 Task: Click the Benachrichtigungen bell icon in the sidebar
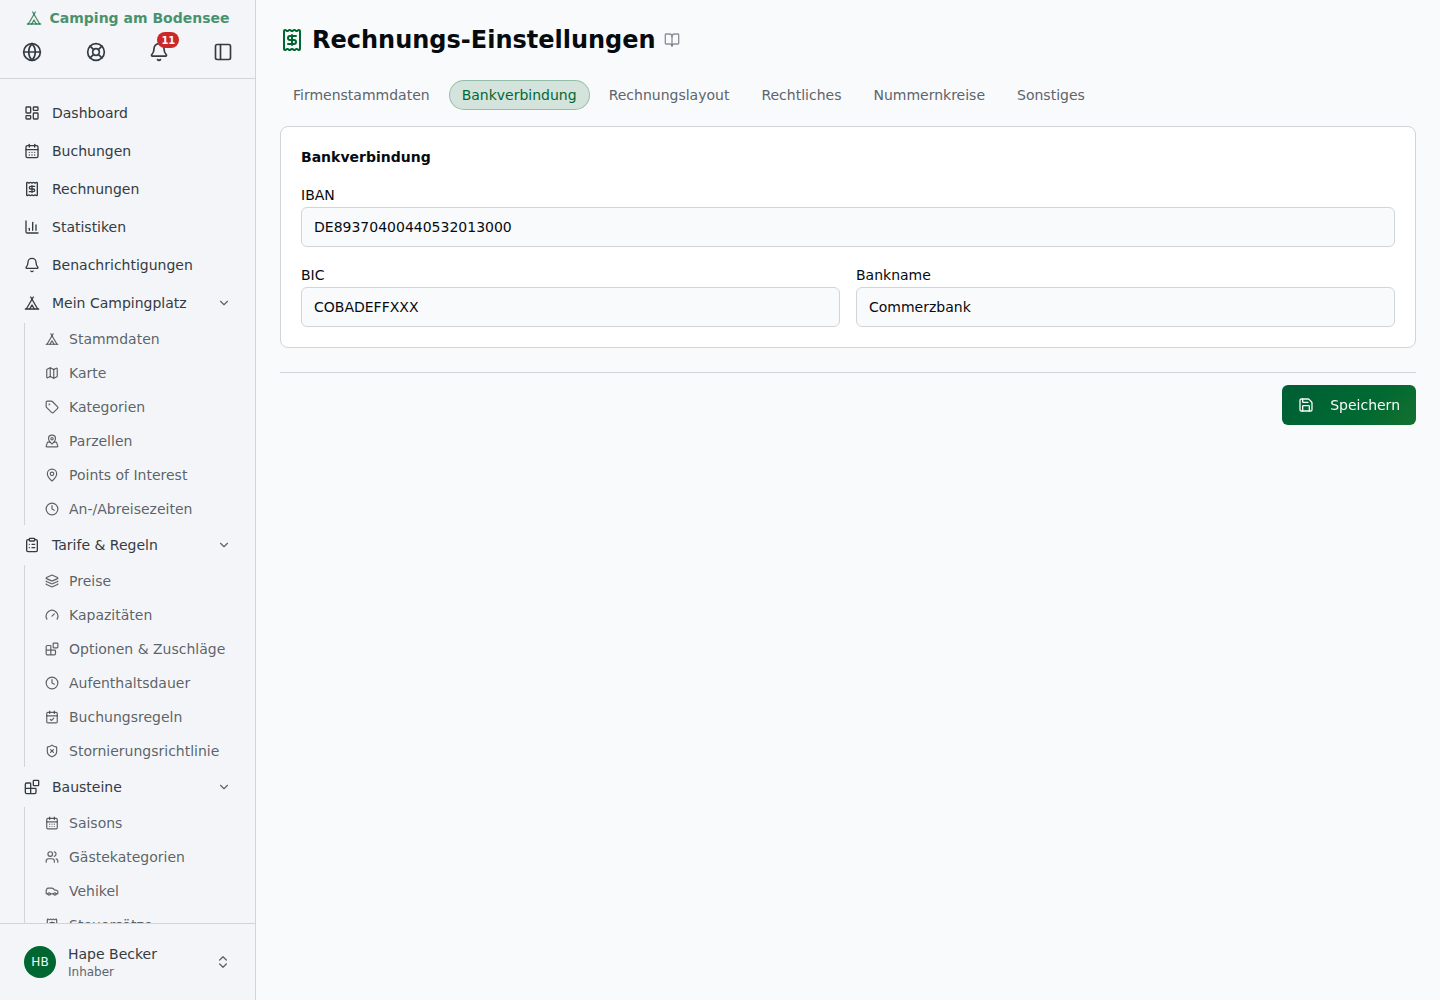click(x=32, y=265)
